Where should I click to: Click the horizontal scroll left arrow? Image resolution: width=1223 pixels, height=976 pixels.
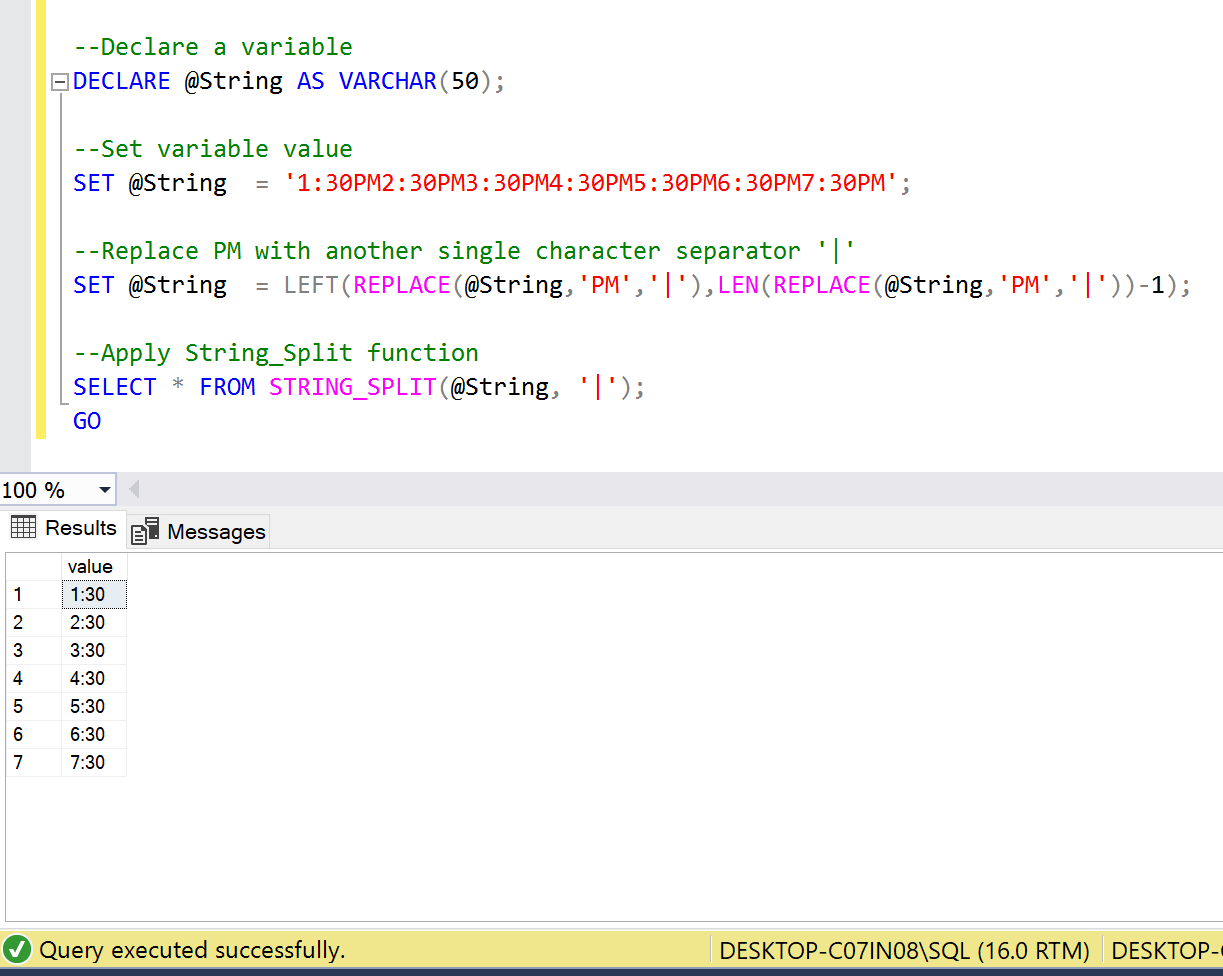[x=134, y=490]
